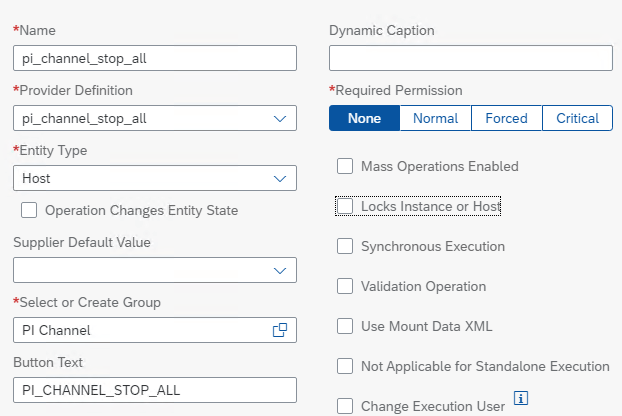Image resolution: width=622 pixels, height=416 pixels.
Task: Click the Name input field
Action: coord(155,58)
